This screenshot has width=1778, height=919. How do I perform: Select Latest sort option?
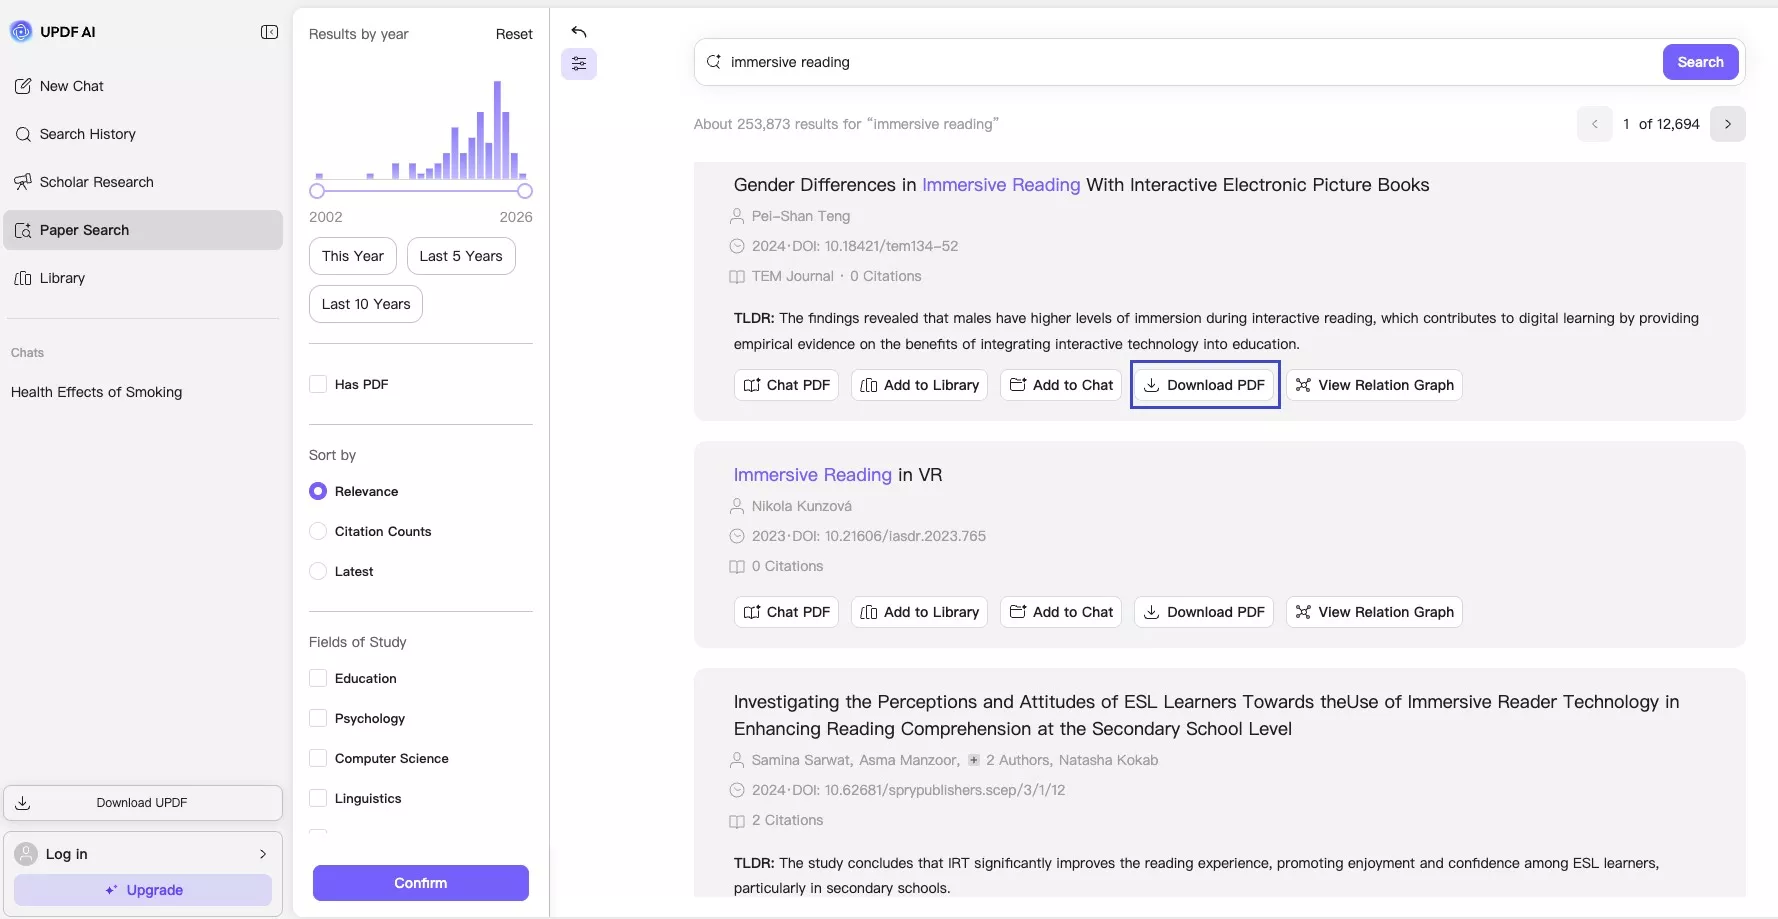tap(318, 571)
